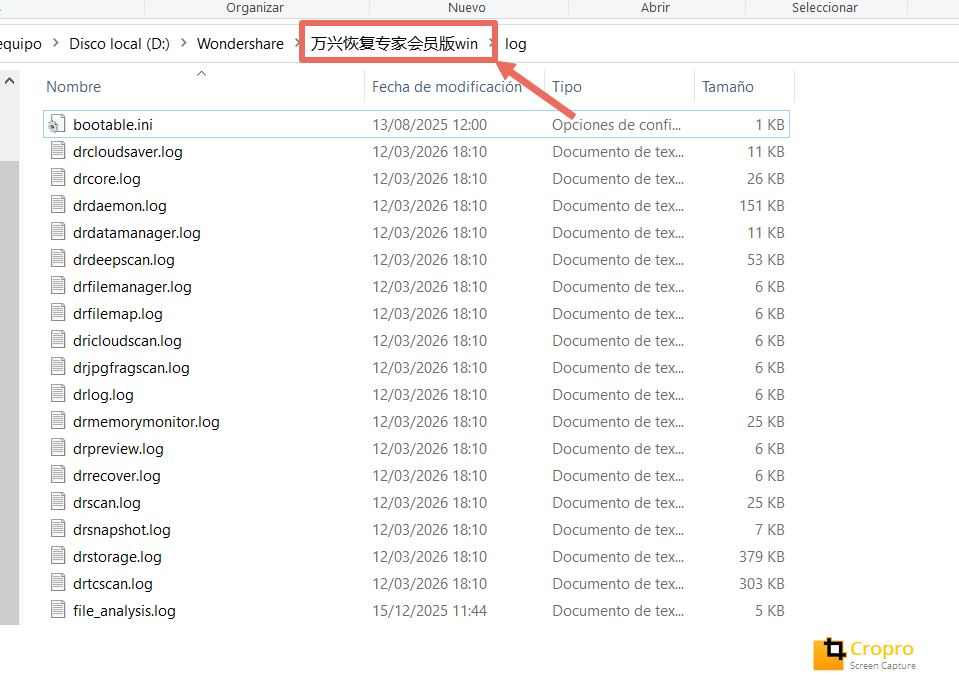Viewport: 959px width, 687px height.
Task: Click the file_analysis.log document icon
Action: [x=58, y=609]
